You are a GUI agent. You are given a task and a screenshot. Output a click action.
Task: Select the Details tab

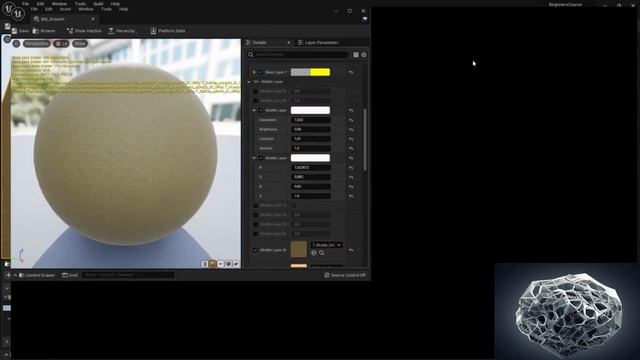pos(259,42)
